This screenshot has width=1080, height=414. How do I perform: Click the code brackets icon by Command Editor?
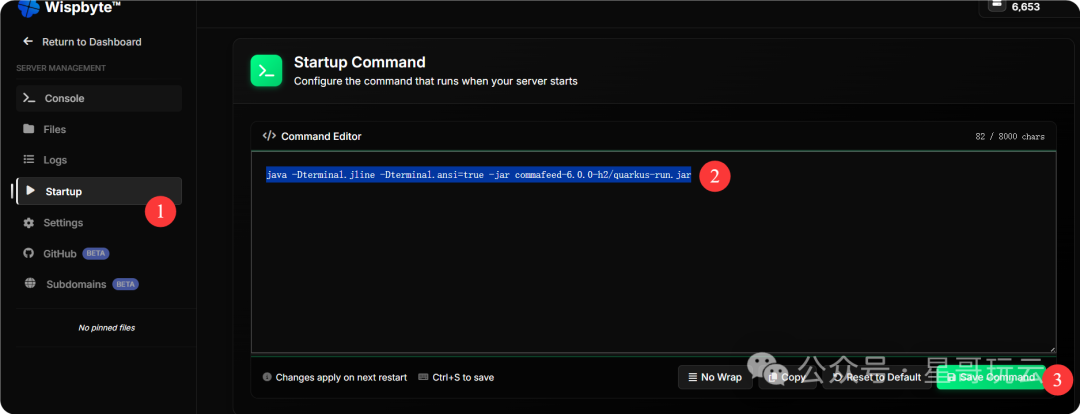click(269, 136)
